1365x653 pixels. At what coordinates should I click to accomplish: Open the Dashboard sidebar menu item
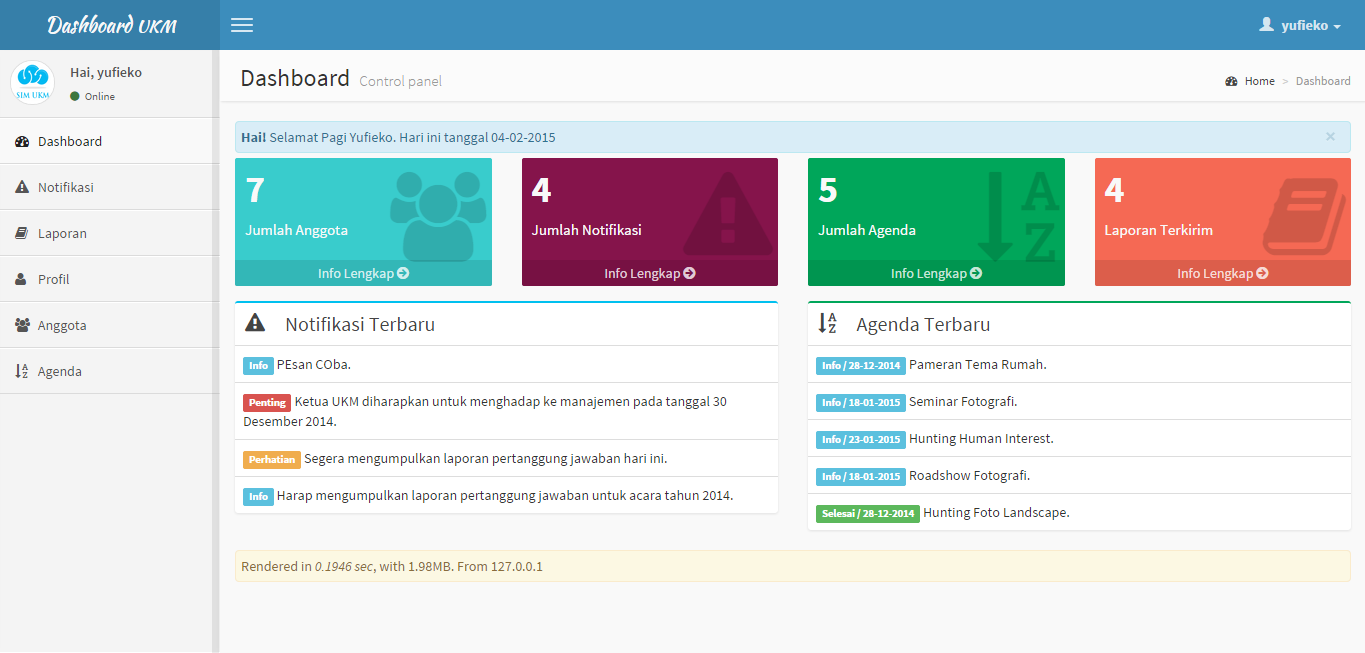pos(107,141)
